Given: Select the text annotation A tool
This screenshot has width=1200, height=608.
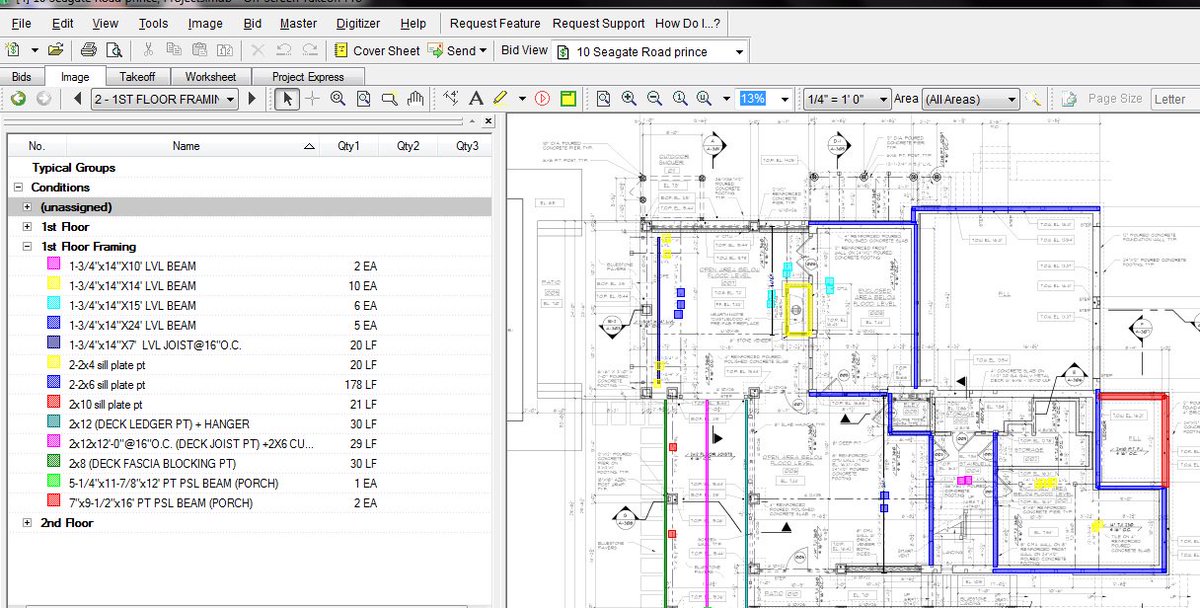Looking at the screenshot, I should 476,99.
